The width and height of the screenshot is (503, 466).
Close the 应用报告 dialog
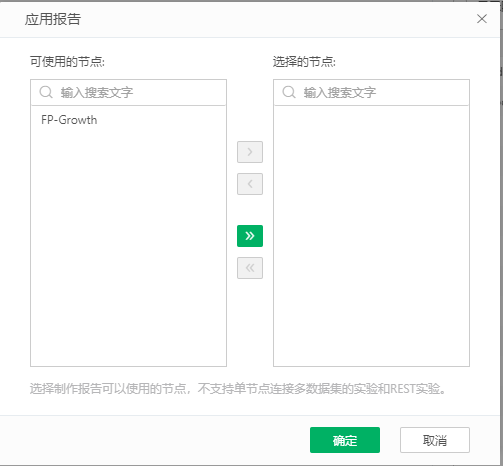click(482, 19)
